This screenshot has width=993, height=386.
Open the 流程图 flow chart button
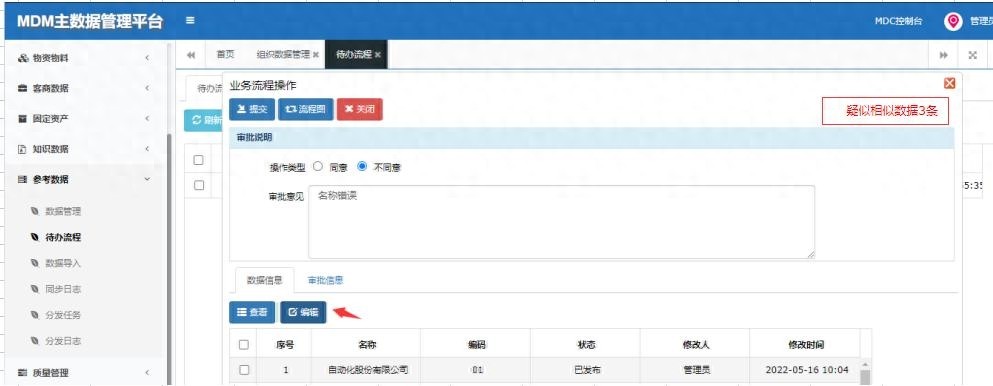pos(305,109)
